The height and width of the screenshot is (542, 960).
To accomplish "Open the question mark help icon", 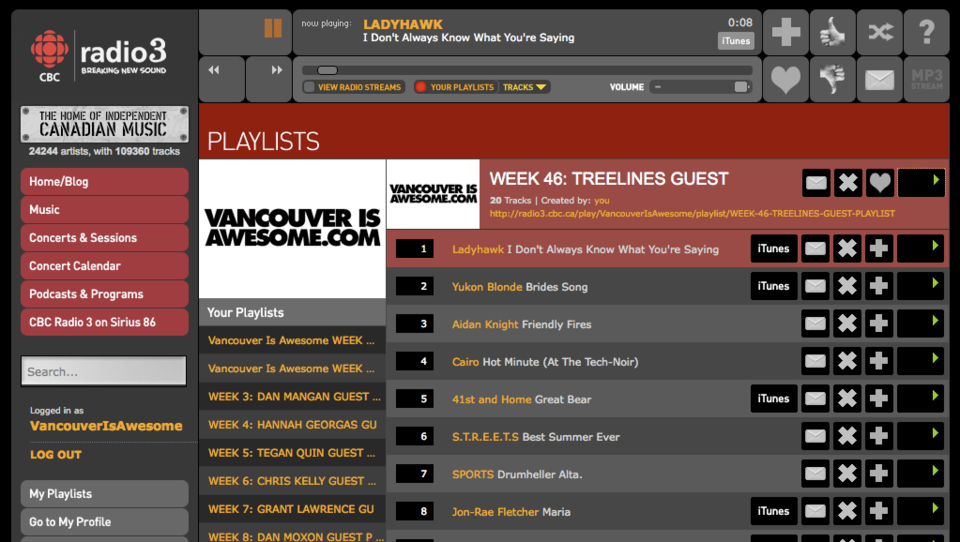I will click(x=927, y=32).
